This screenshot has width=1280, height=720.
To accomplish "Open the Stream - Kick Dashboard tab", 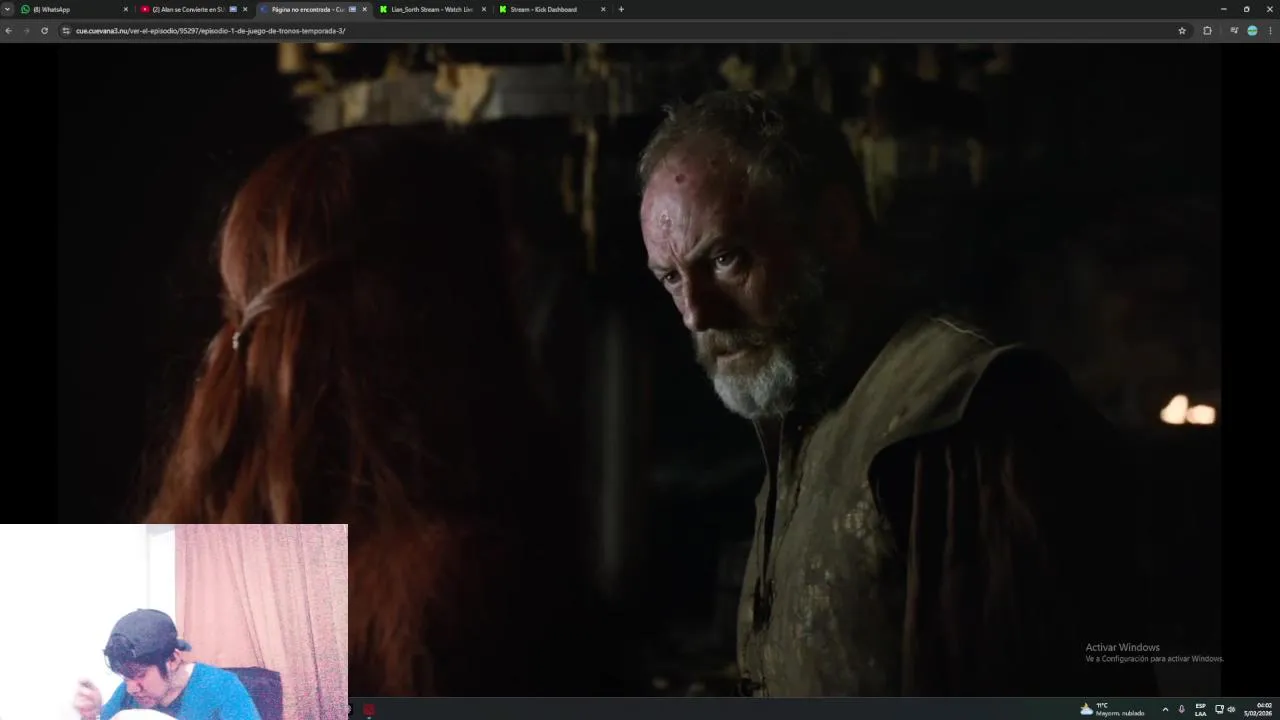I will point(551,9).
